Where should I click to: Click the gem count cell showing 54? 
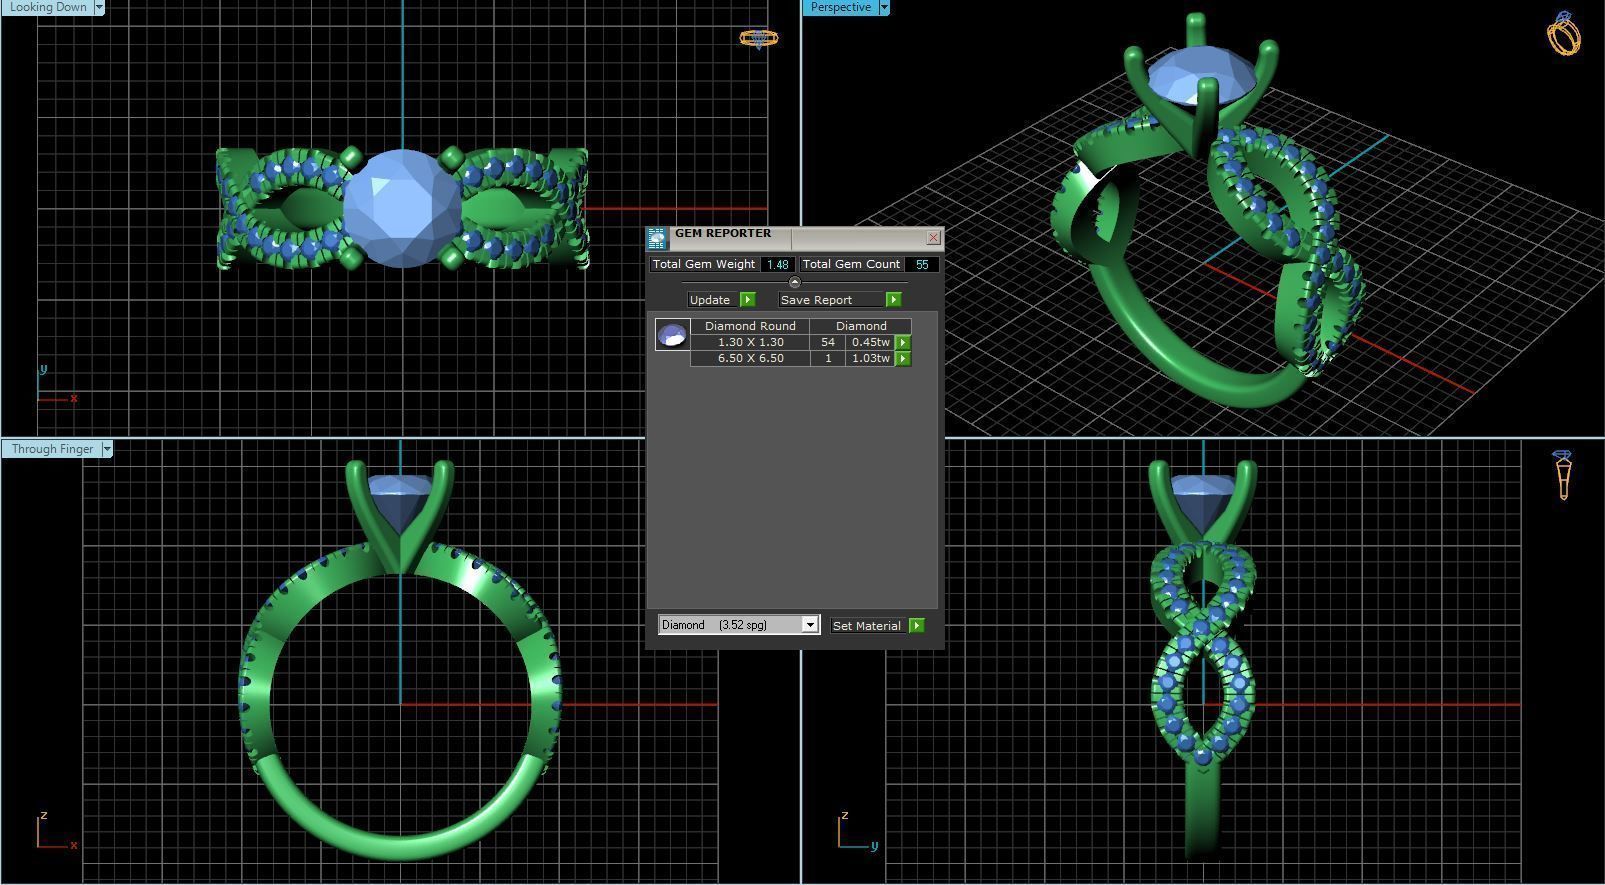828,342
